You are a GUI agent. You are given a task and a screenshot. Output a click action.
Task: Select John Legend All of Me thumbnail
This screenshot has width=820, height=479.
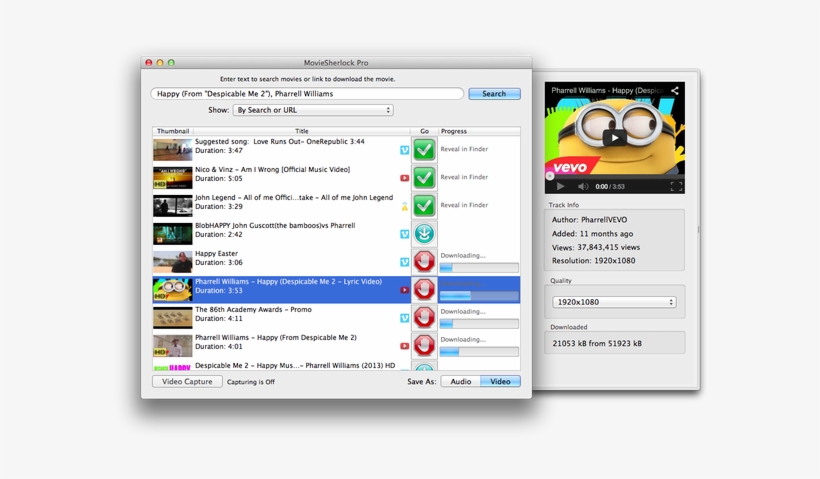click(x=173, y=206)
